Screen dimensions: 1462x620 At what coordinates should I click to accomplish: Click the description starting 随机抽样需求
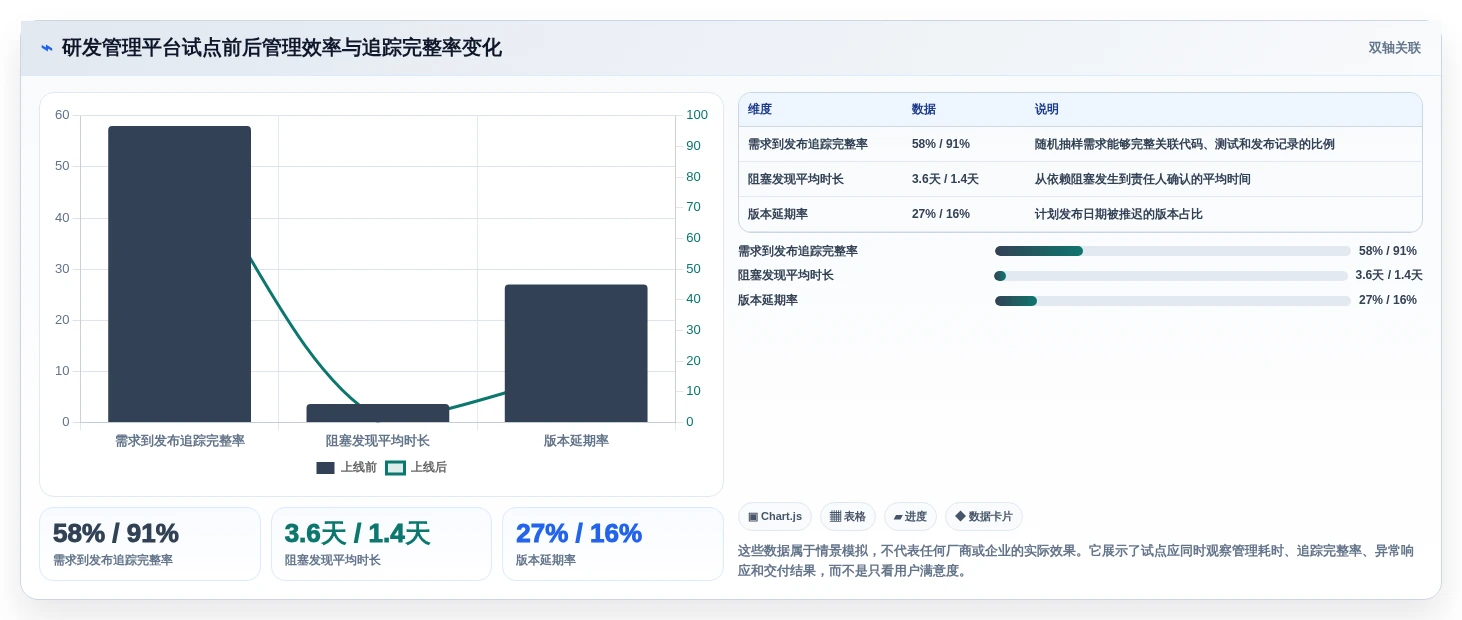point(1184,144)
